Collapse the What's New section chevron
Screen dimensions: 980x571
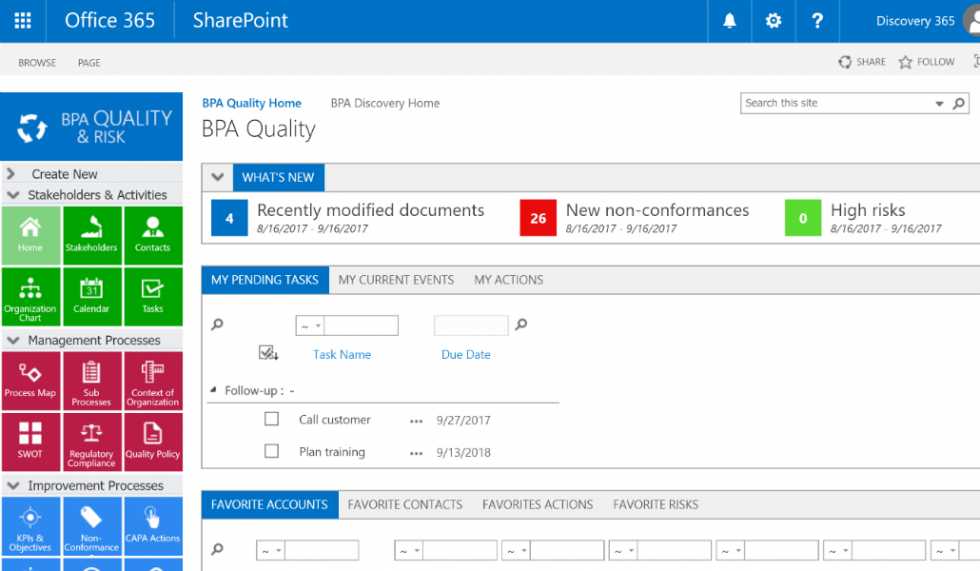pos(217,177)
